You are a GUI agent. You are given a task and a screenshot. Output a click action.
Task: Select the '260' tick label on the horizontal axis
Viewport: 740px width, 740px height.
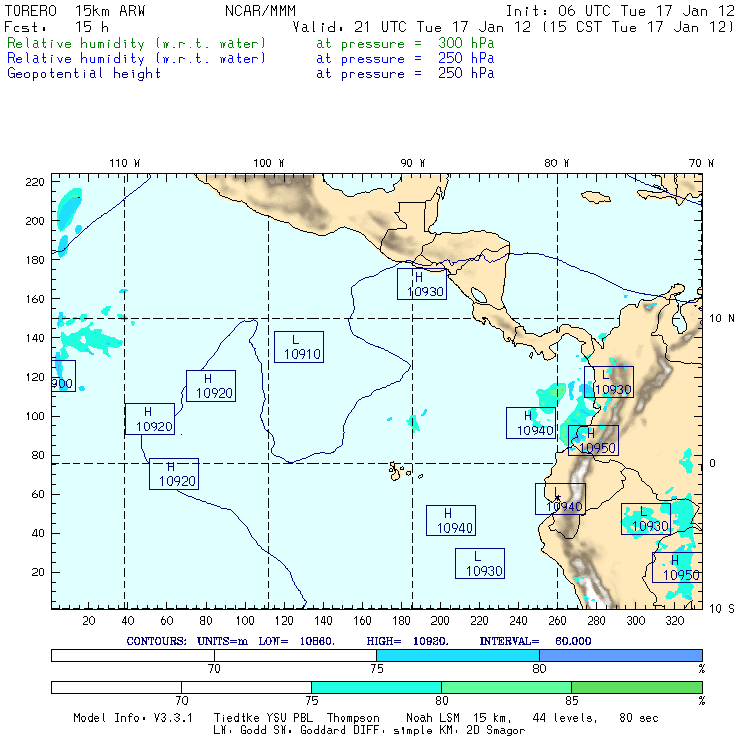[557, 621]
